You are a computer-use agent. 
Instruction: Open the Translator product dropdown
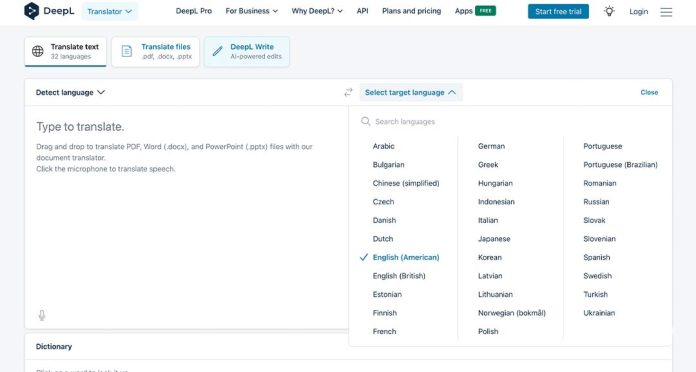(110, 12)
